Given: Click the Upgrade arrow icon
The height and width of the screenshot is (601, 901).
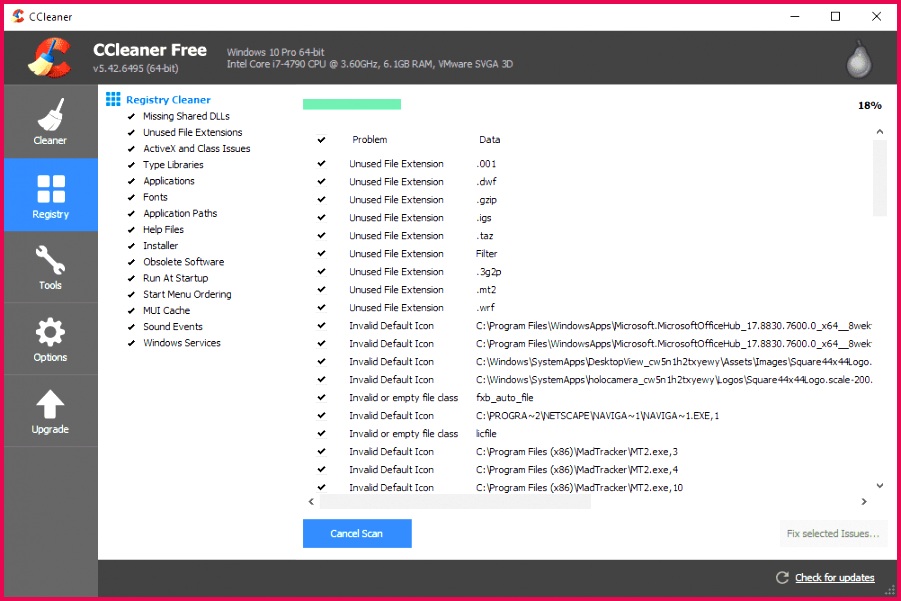Looking at the screenshot, I should pyautogui.click(x=49, y=403).
